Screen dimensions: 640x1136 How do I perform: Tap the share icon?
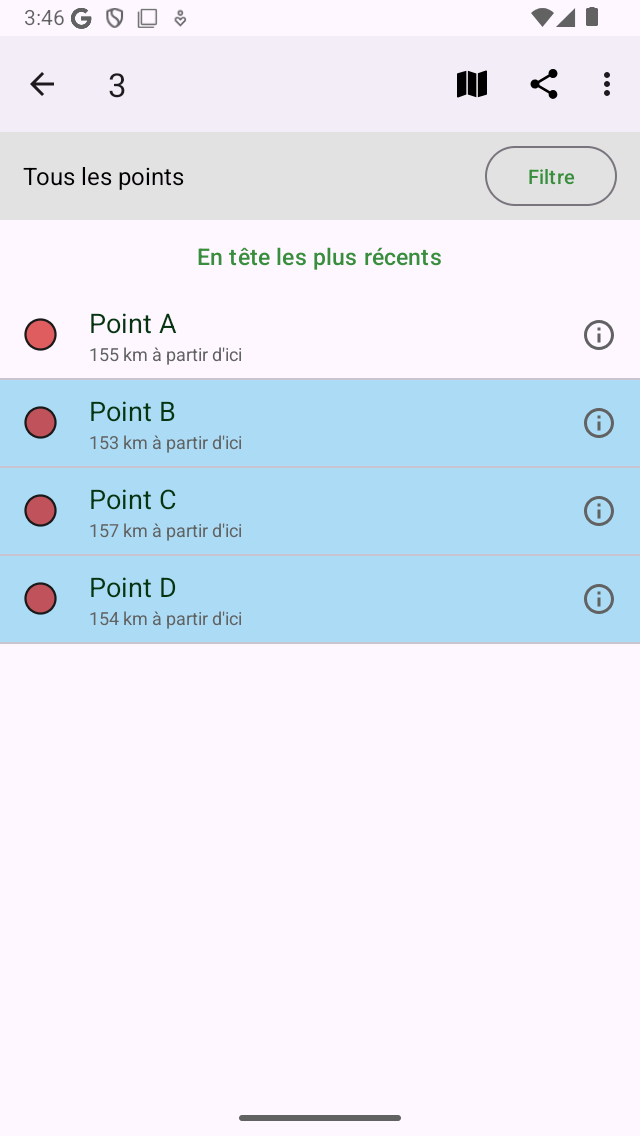tap(544, 85)
